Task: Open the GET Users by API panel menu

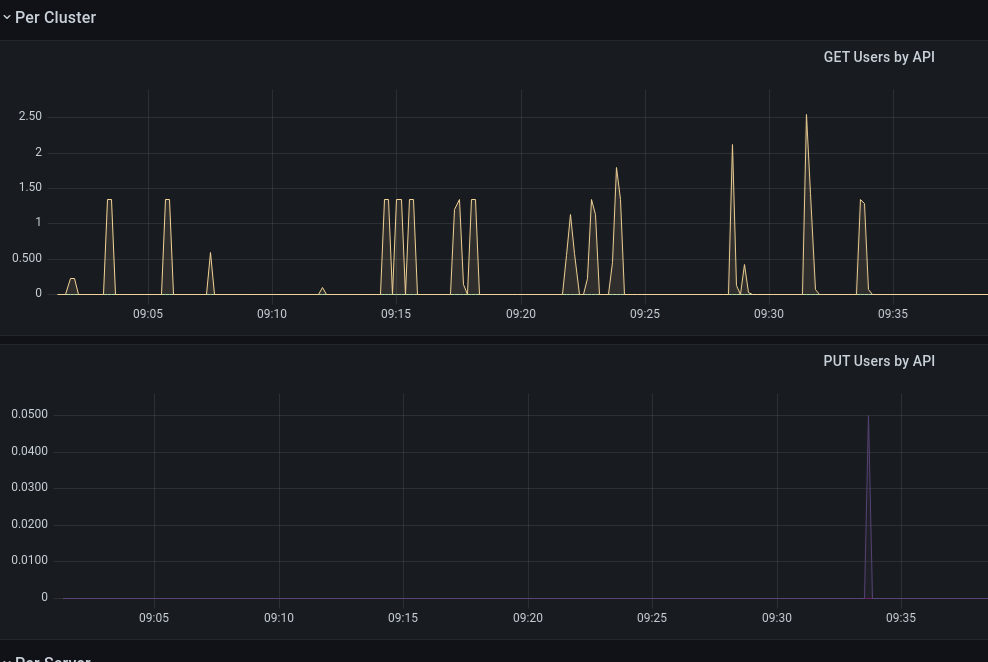Action: (x=878, y=57)
